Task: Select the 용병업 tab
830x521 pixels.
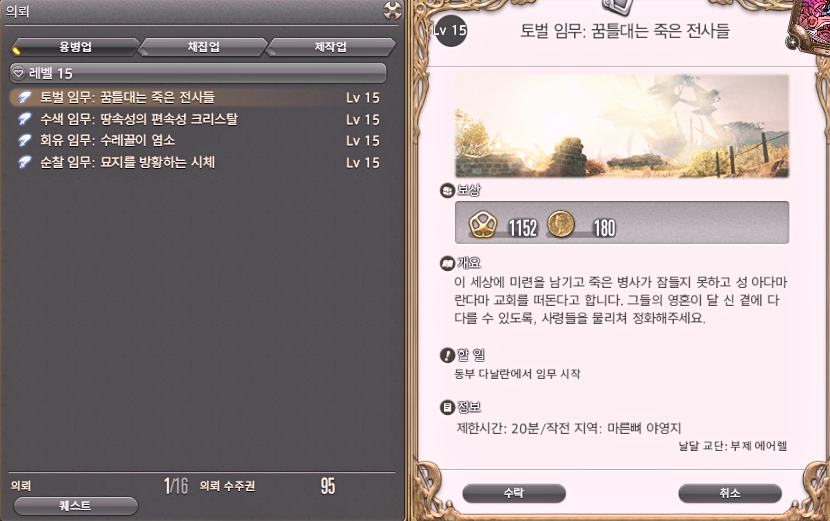Action: click(76, 47)
